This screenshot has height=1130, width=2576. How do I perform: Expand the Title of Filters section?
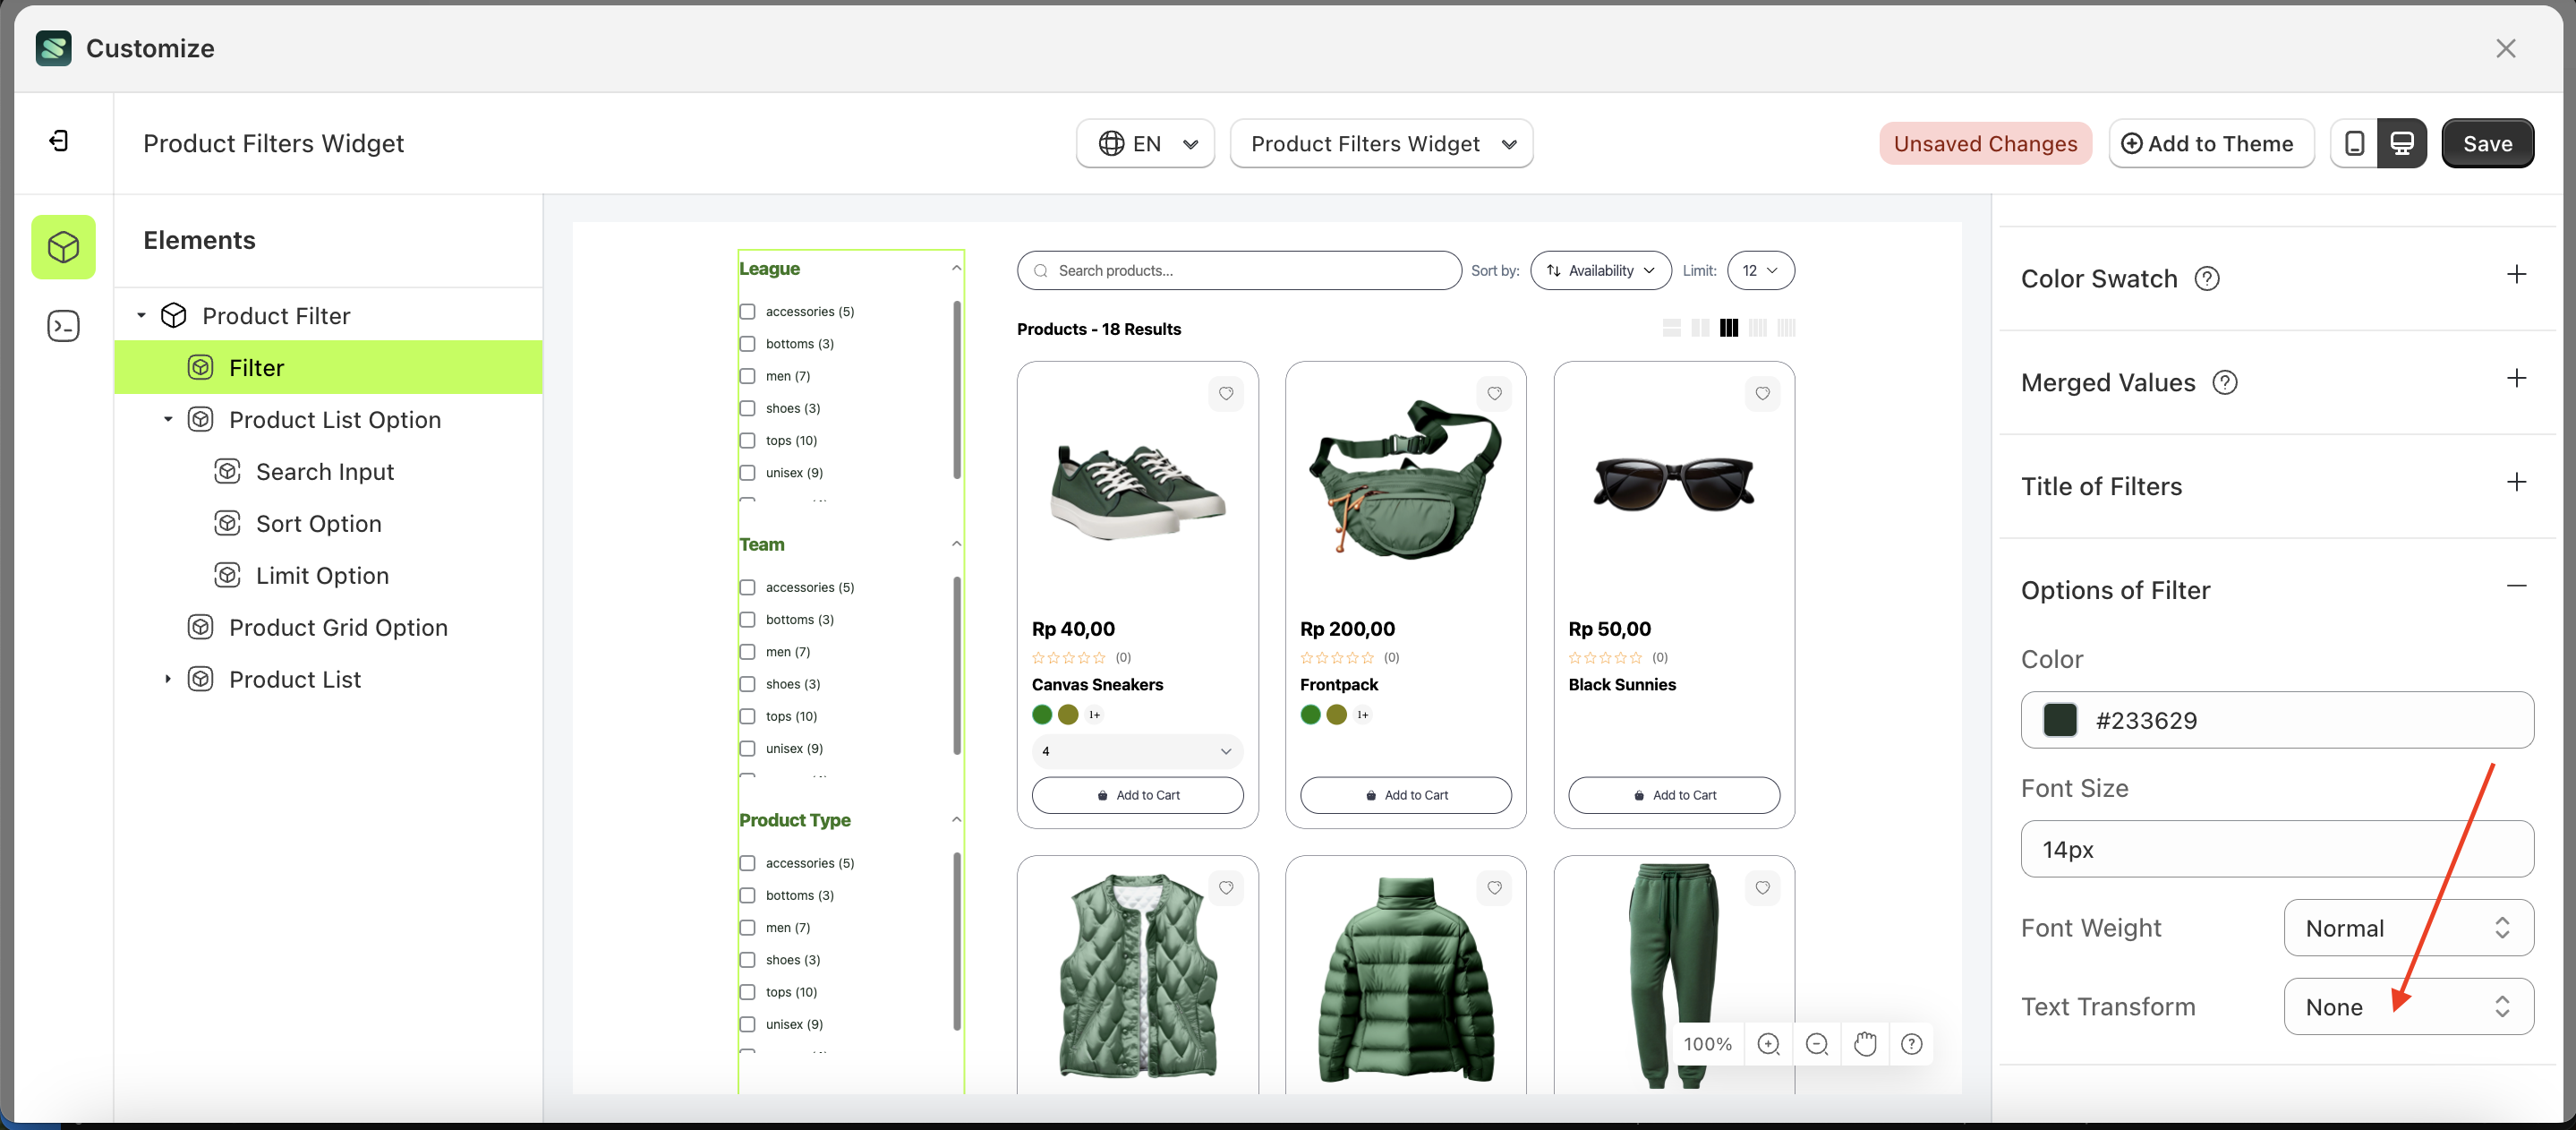2516,483
